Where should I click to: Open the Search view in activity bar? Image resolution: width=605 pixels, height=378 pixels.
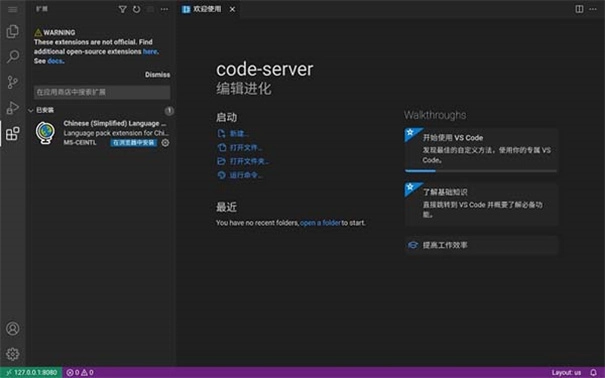coord(12,57)
